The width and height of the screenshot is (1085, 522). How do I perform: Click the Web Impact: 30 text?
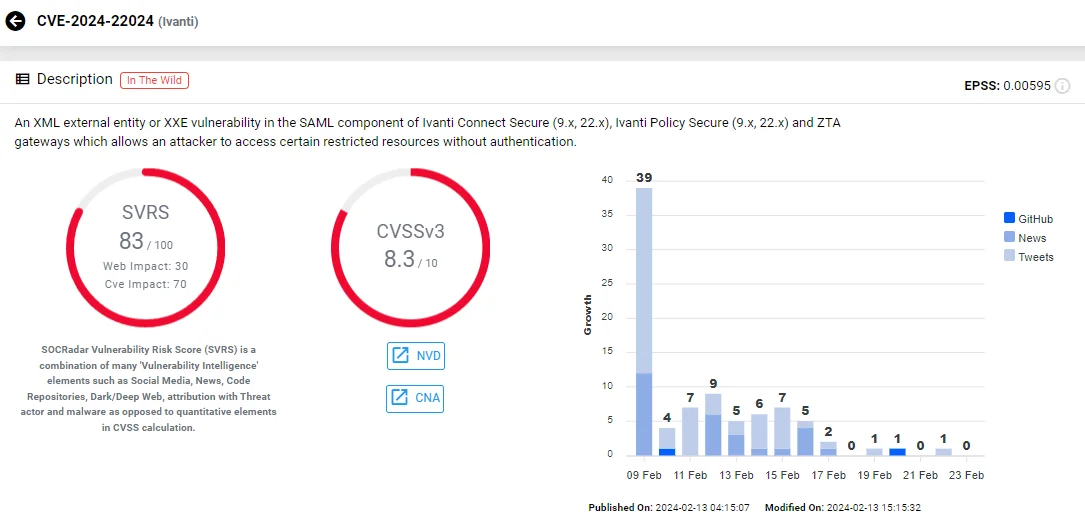[145, 266]
